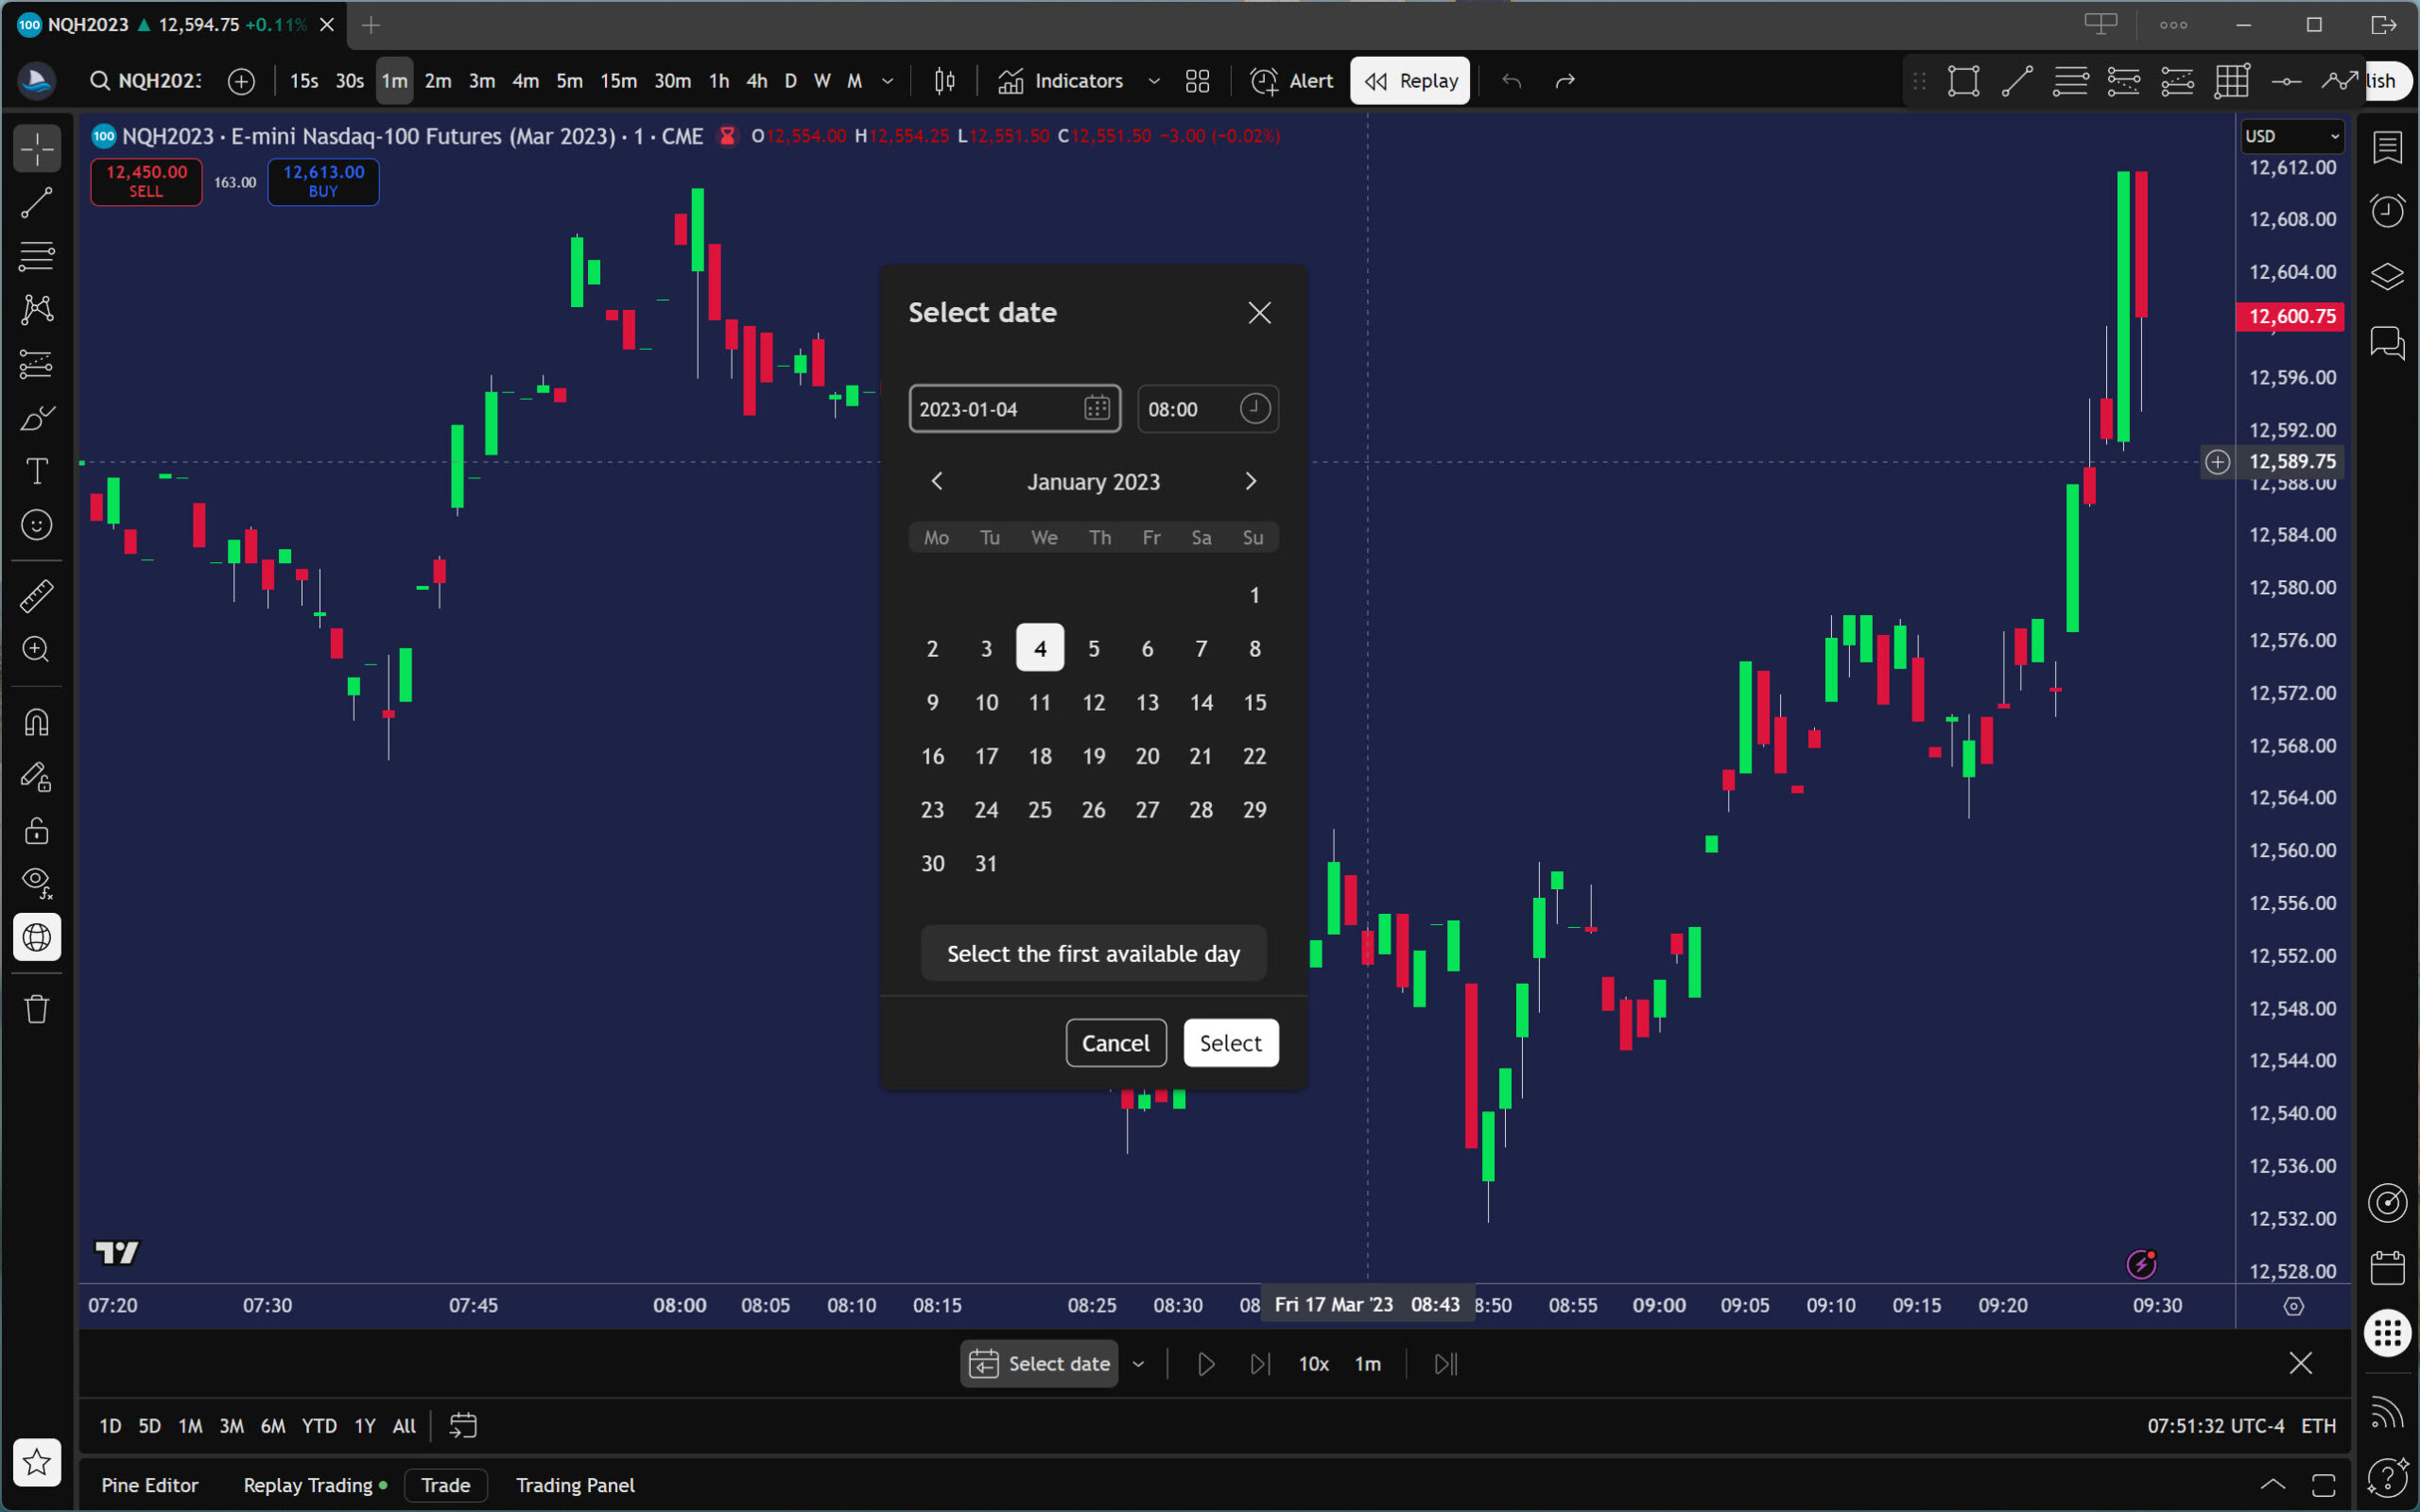Open the Pine Editor tab

(x=150, y=1485)
